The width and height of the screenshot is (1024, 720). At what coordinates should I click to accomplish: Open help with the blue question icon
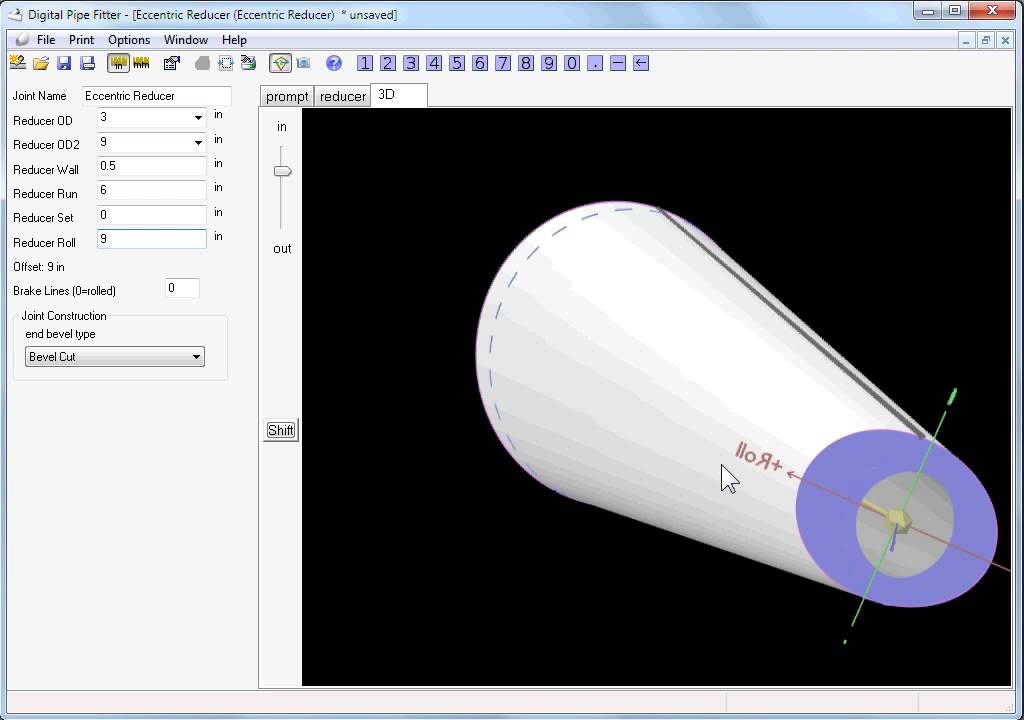(334, 63)
